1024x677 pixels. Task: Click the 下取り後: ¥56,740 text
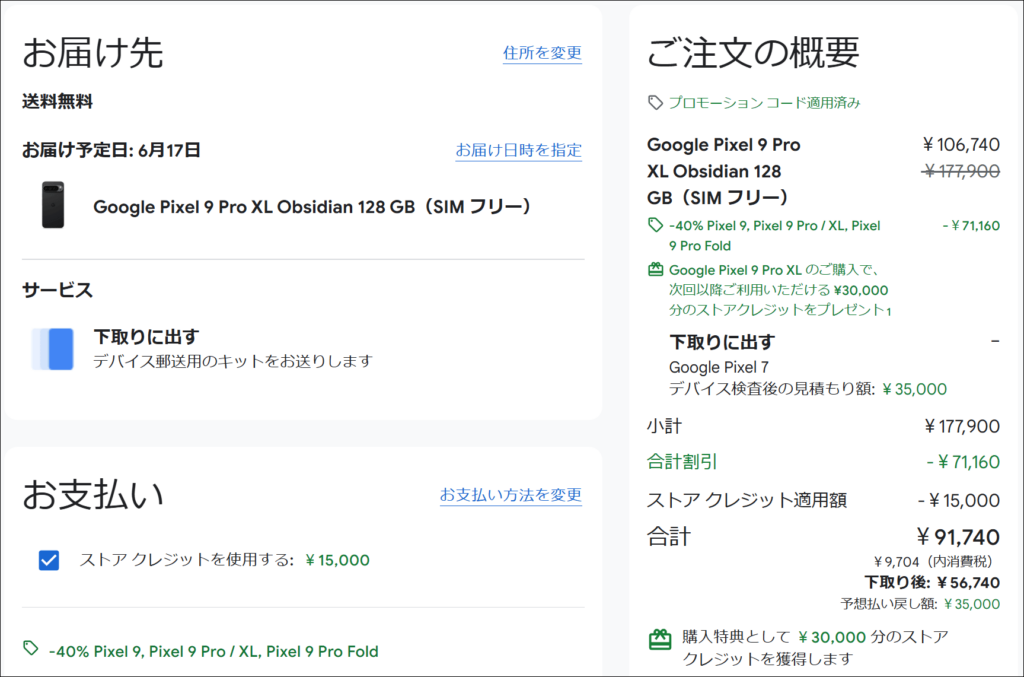click(932, 582)
